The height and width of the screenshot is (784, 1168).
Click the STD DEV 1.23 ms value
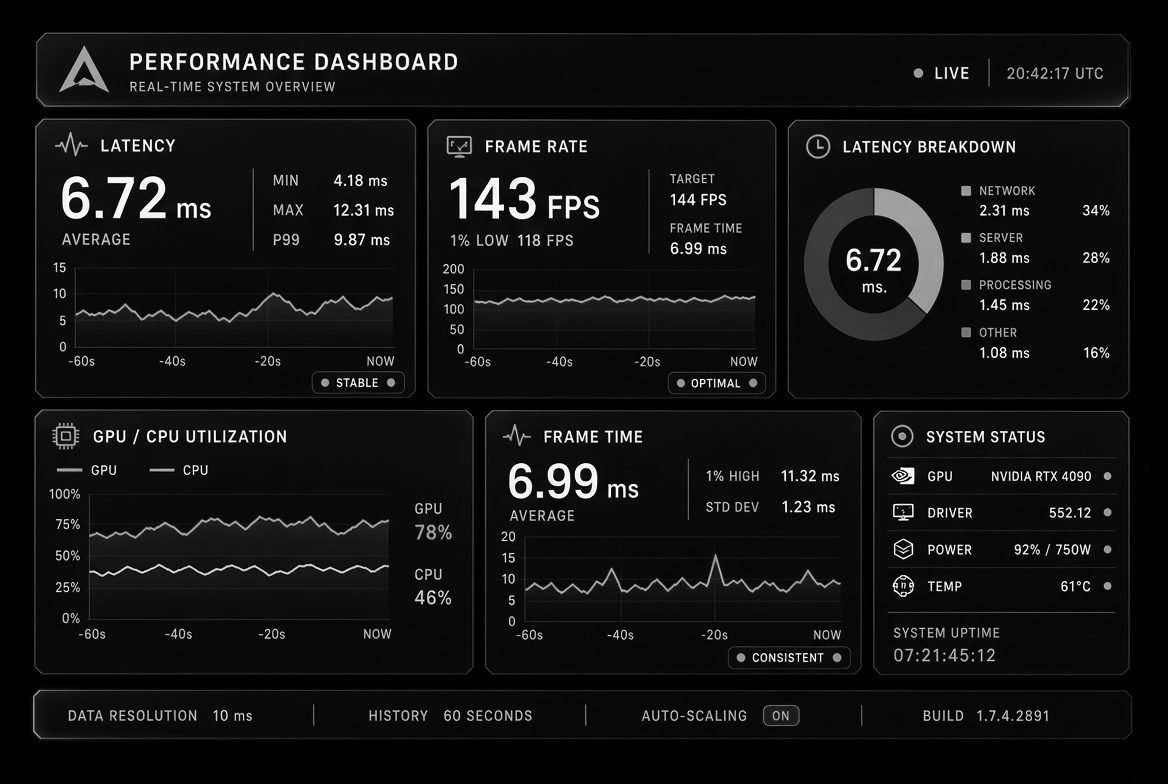coord(808,507)
